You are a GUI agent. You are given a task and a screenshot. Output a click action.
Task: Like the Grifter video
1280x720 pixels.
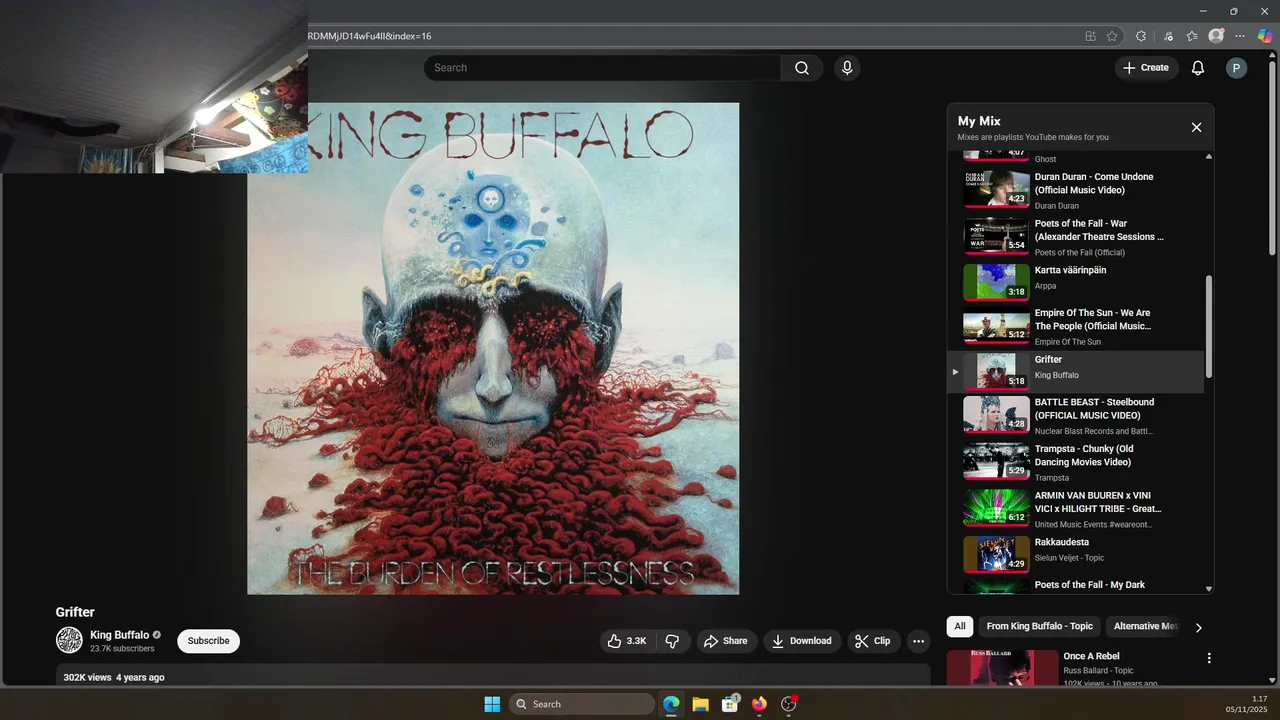627,641
